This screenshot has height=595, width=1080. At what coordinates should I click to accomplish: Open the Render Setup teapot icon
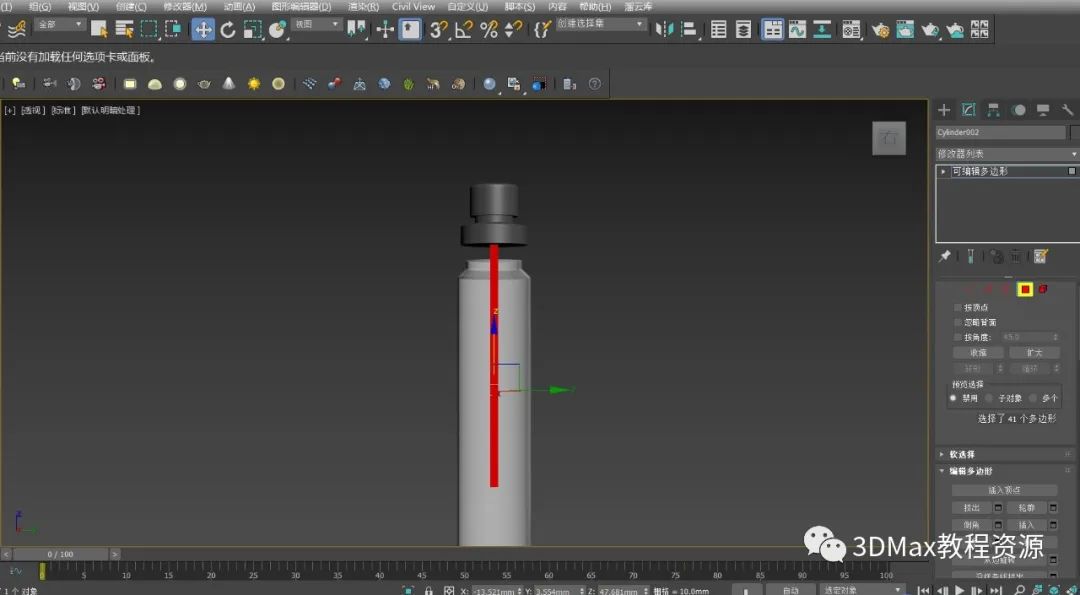tap(880, 29)
